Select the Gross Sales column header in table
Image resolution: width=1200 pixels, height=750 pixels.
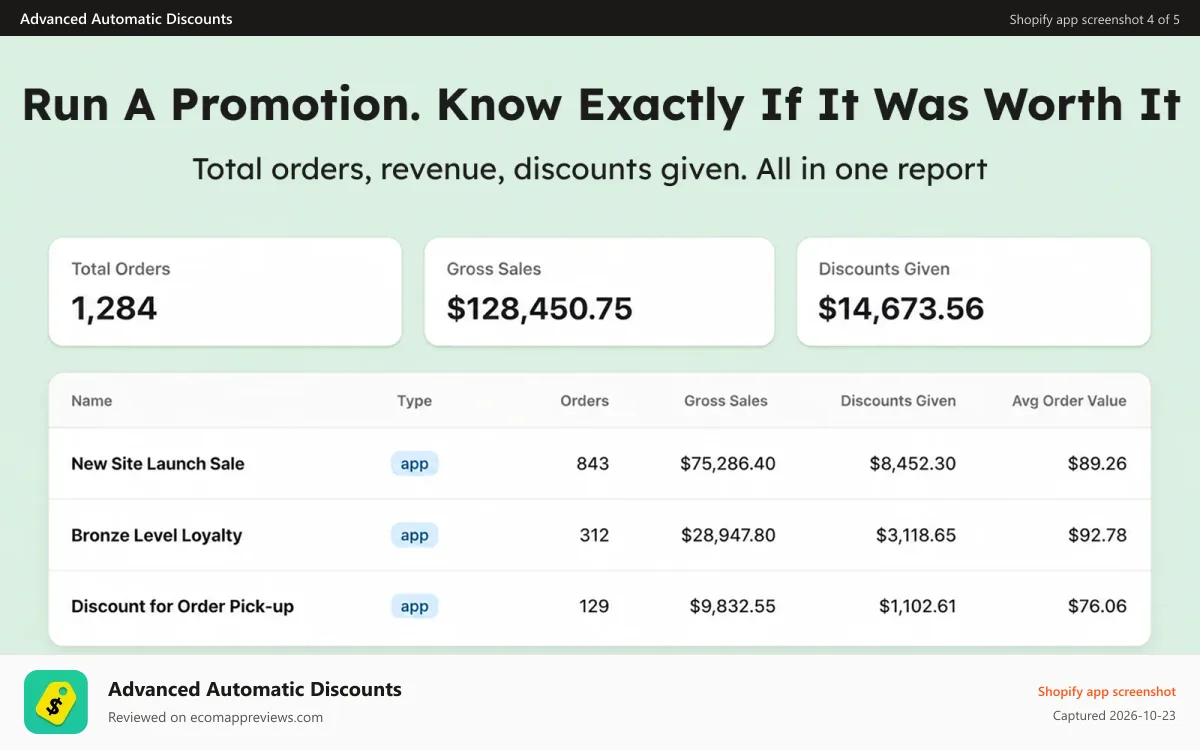pos(726,401)
